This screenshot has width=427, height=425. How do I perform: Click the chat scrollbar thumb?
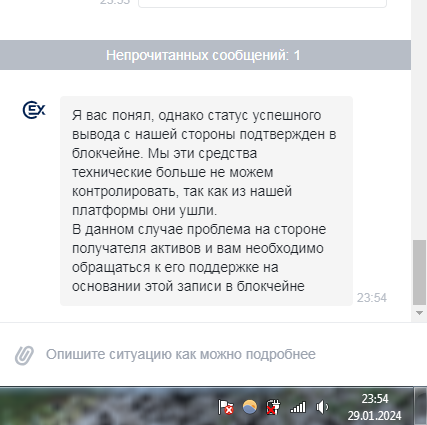pos(419,272)
